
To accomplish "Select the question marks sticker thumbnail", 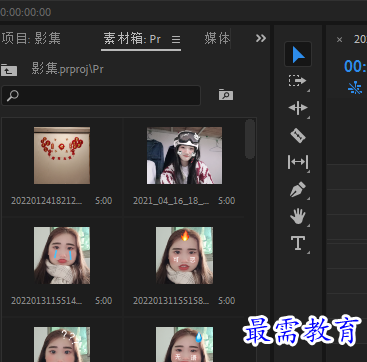I will (x=62, y=344).
